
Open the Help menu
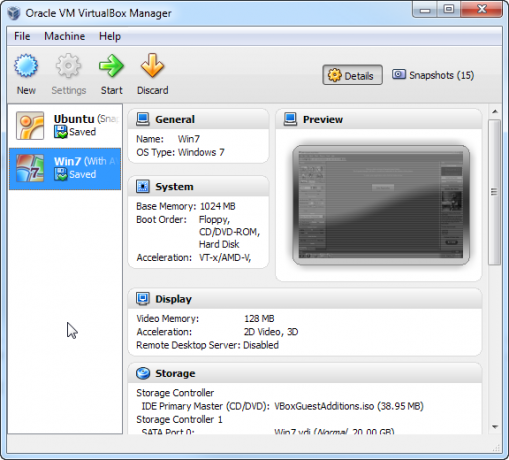click(x=110, y=36)
